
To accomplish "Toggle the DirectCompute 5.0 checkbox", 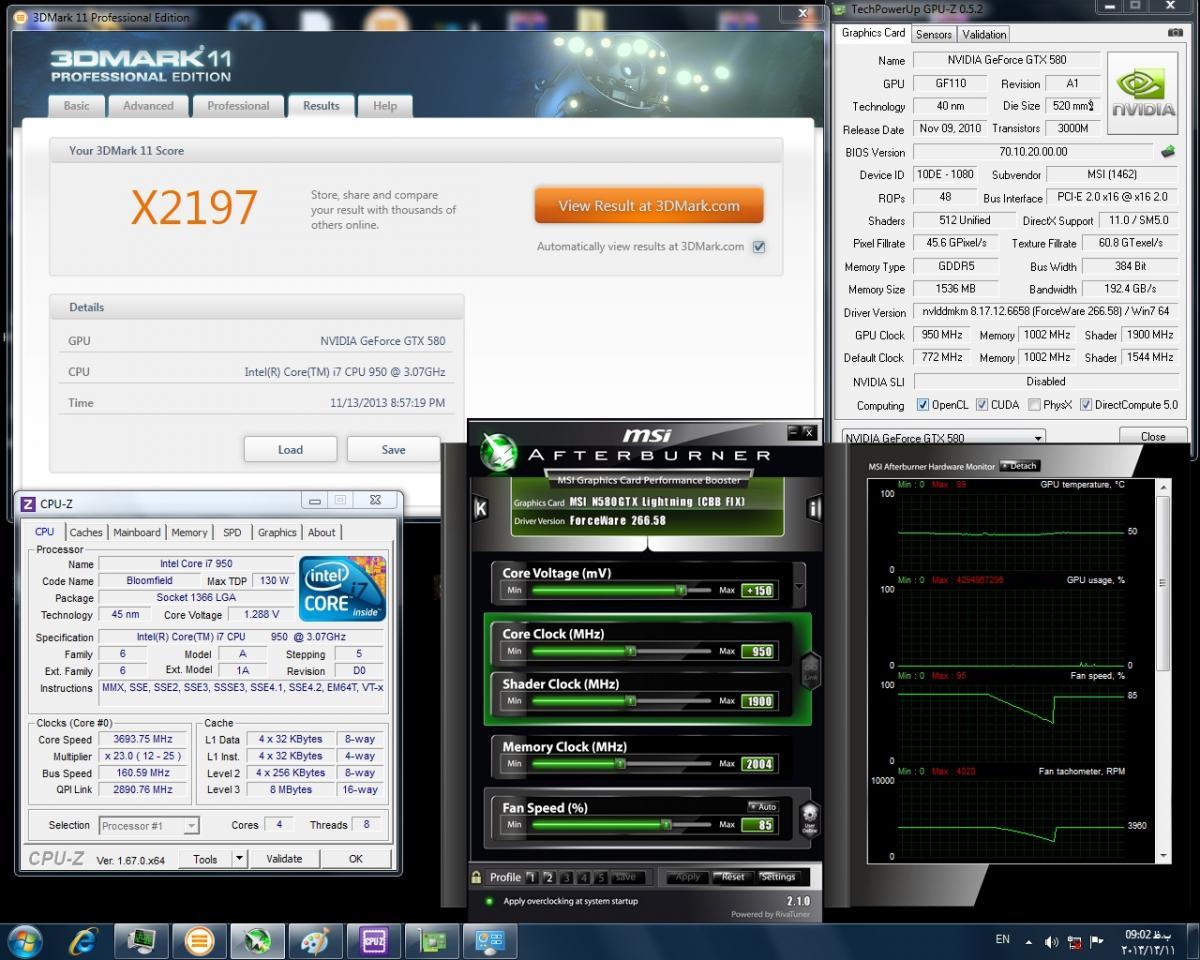I will coord(1086,405).
